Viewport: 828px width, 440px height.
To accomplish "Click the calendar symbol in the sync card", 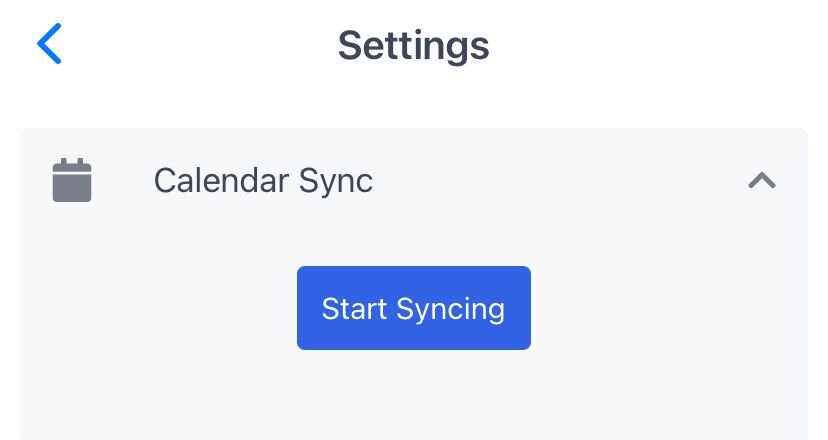I will click(72, 180).
